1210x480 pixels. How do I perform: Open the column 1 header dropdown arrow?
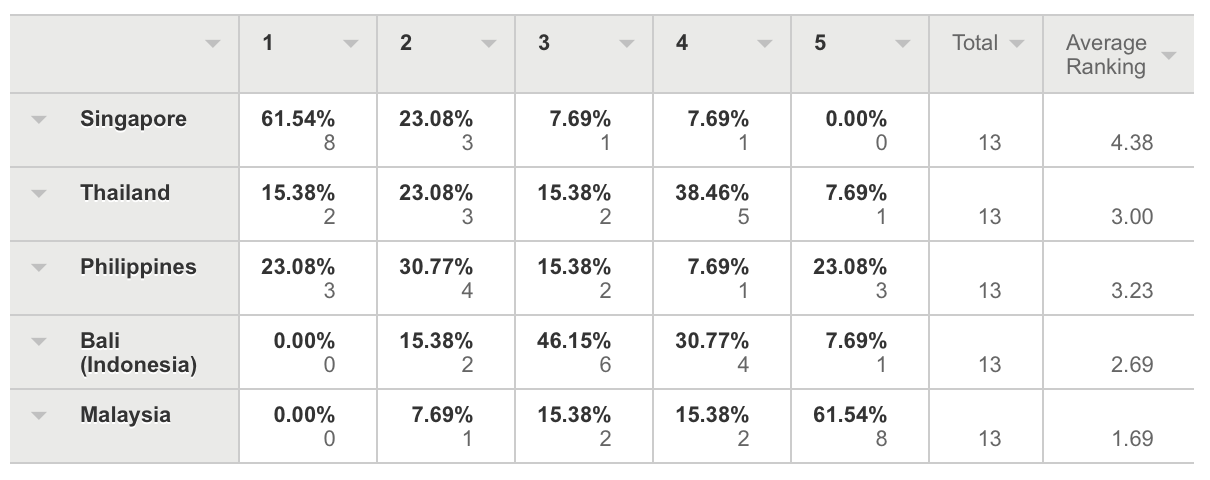[350, 44]
